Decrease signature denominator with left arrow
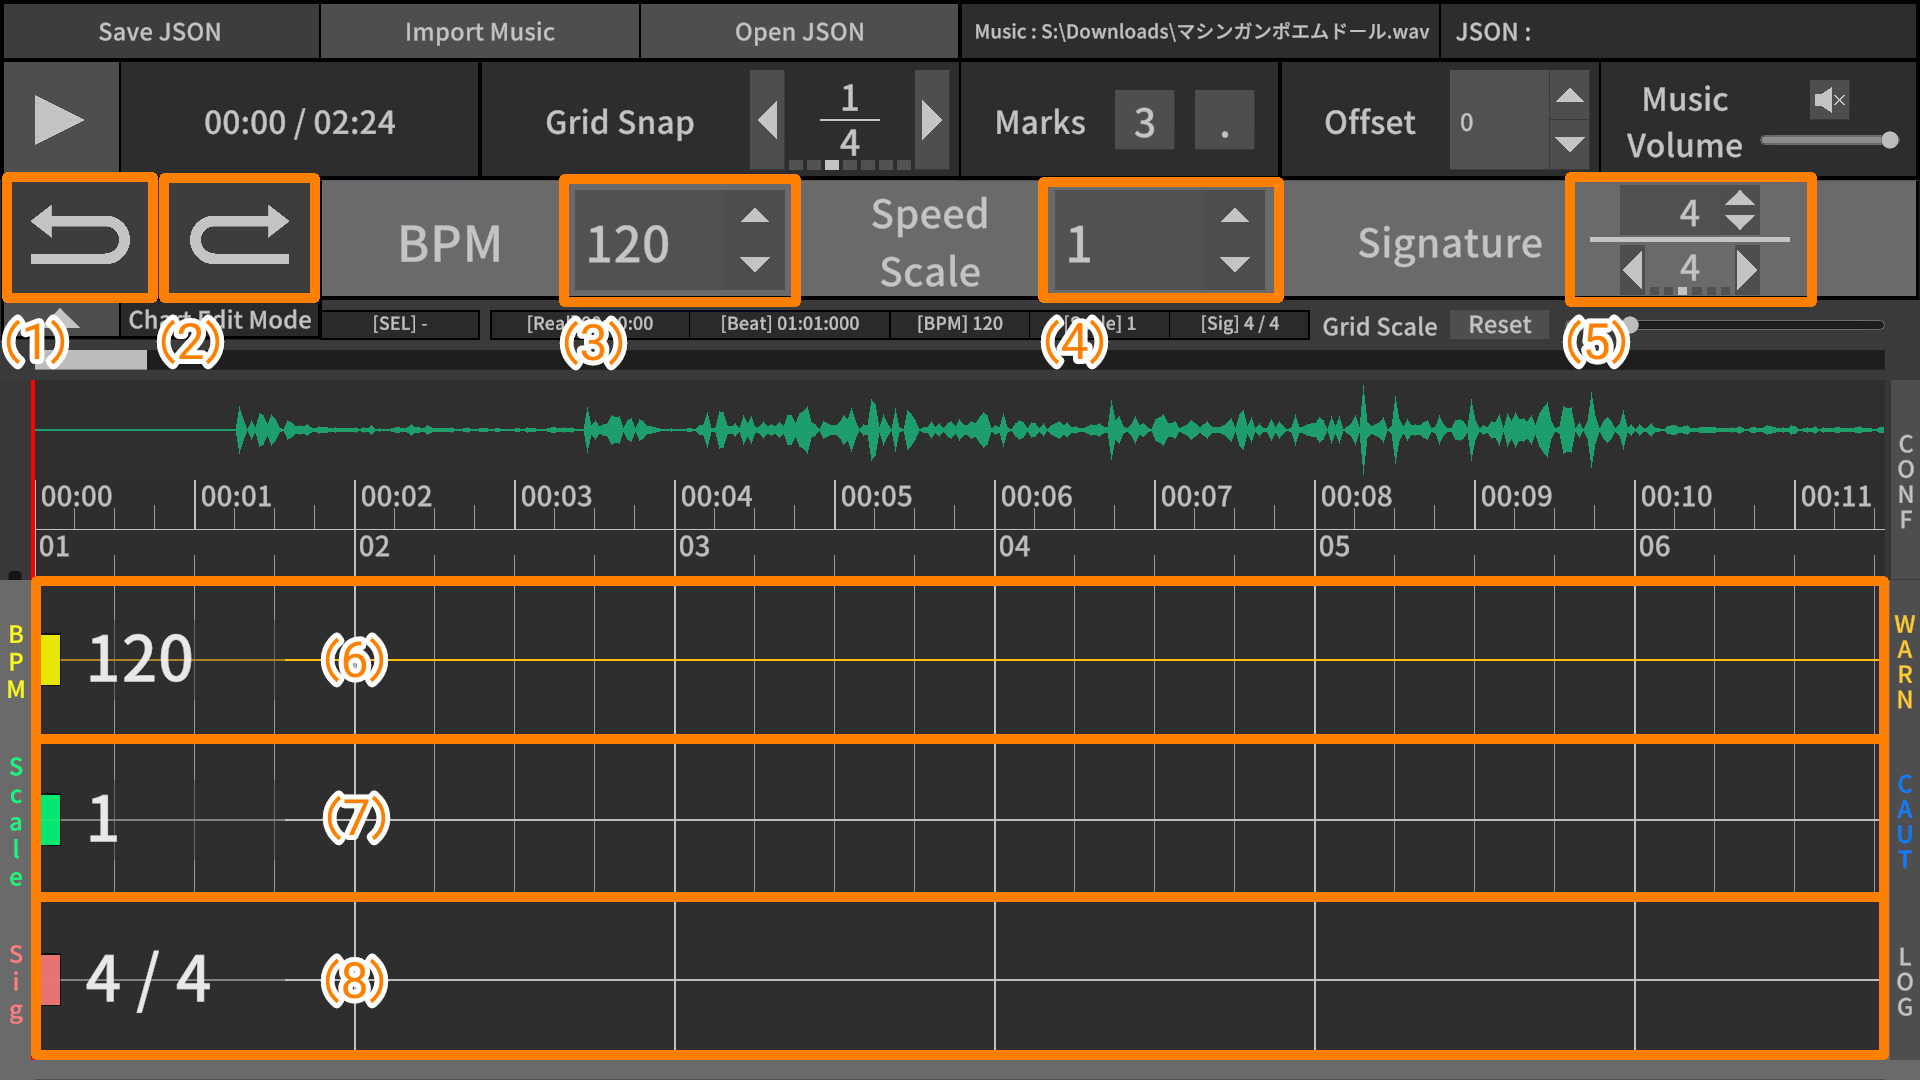The image size is (1920, 1080). click(x=1632, y=269)
